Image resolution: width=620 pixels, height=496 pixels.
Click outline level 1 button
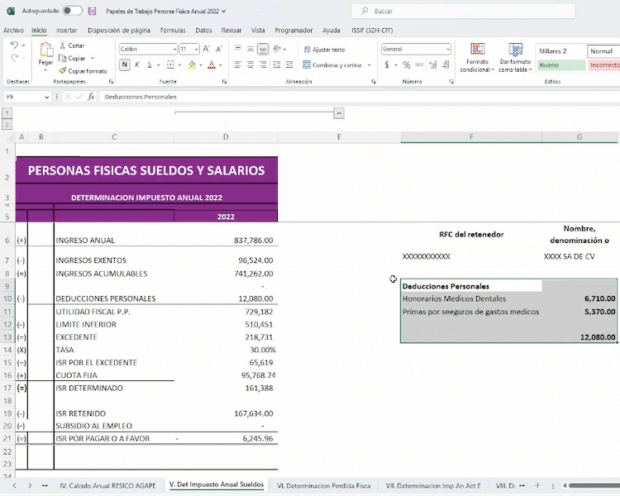pyautogui.click(x=7, y=113)
